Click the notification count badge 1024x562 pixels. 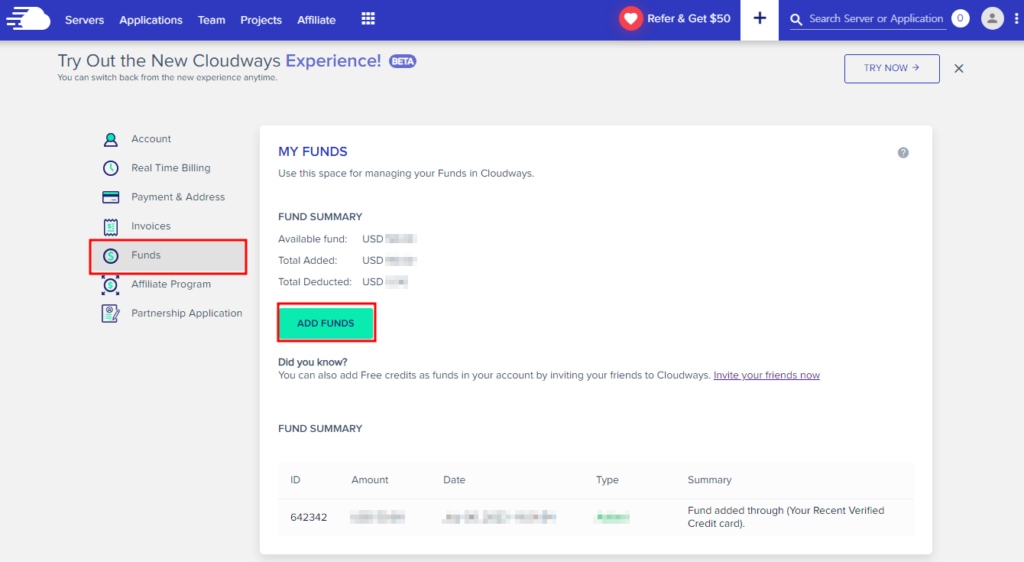tap(960, 19)
